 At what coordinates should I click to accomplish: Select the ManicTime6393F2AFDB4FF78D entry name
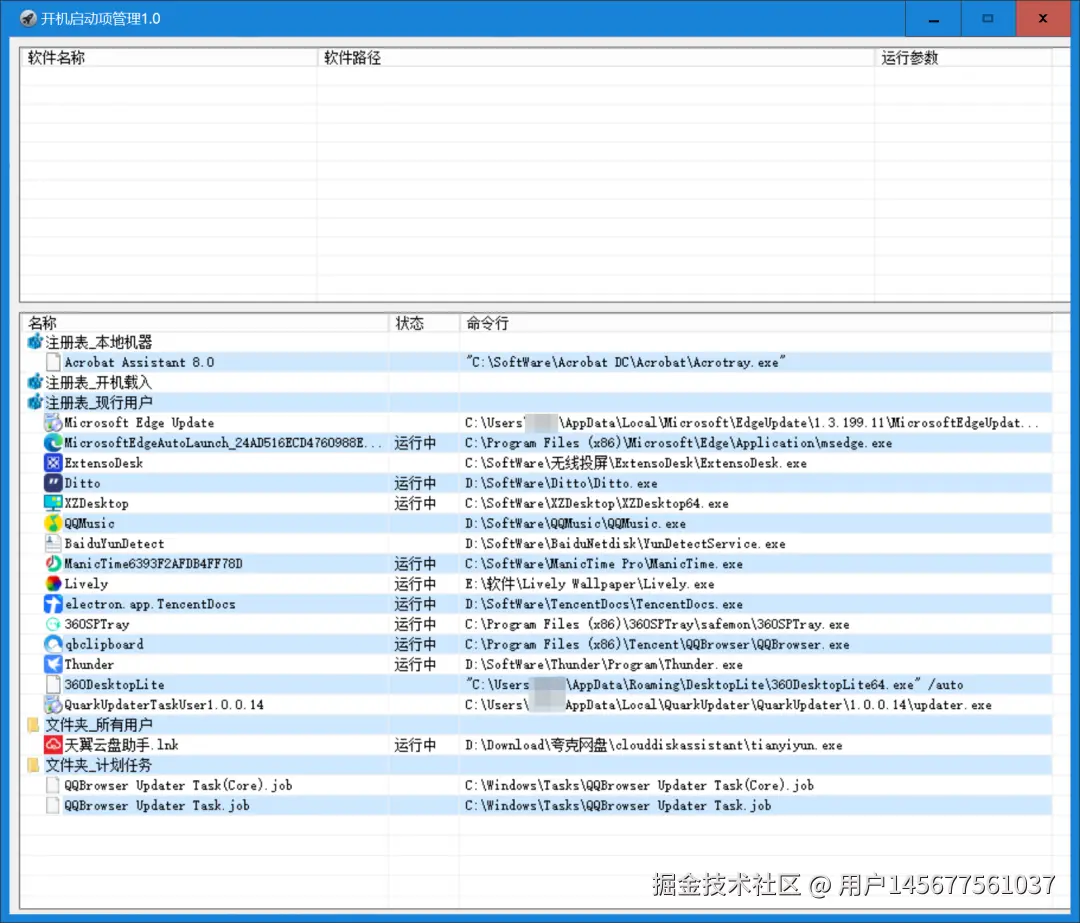154,563
